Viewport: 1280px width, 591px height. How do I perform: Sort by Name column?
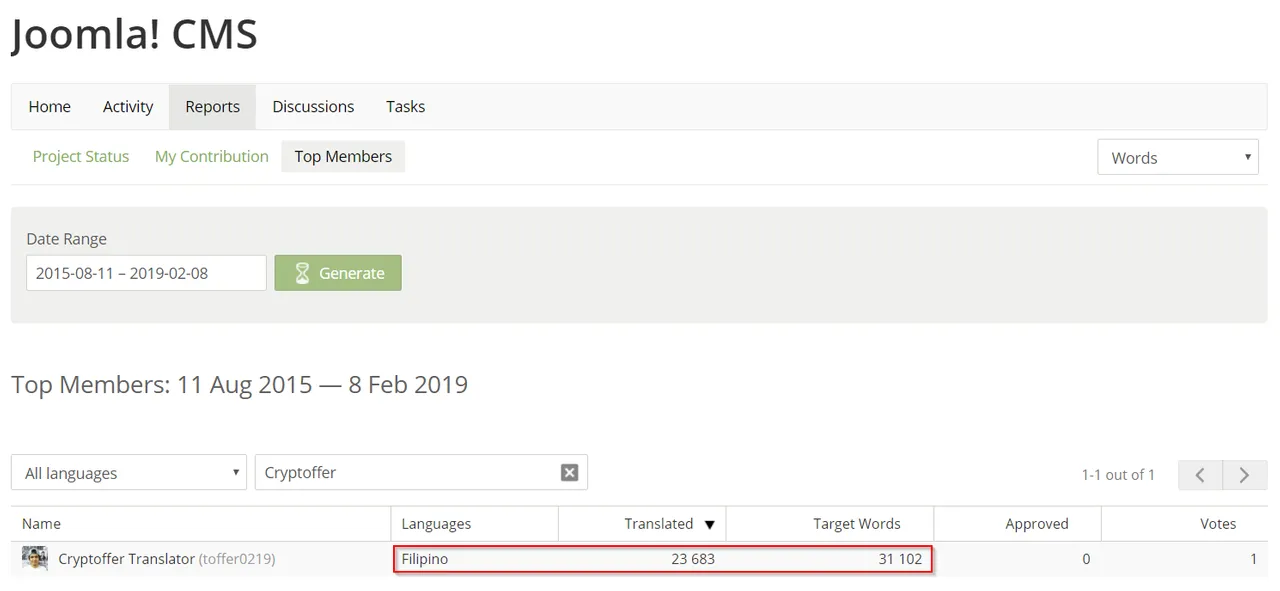(x=42, y=523)
